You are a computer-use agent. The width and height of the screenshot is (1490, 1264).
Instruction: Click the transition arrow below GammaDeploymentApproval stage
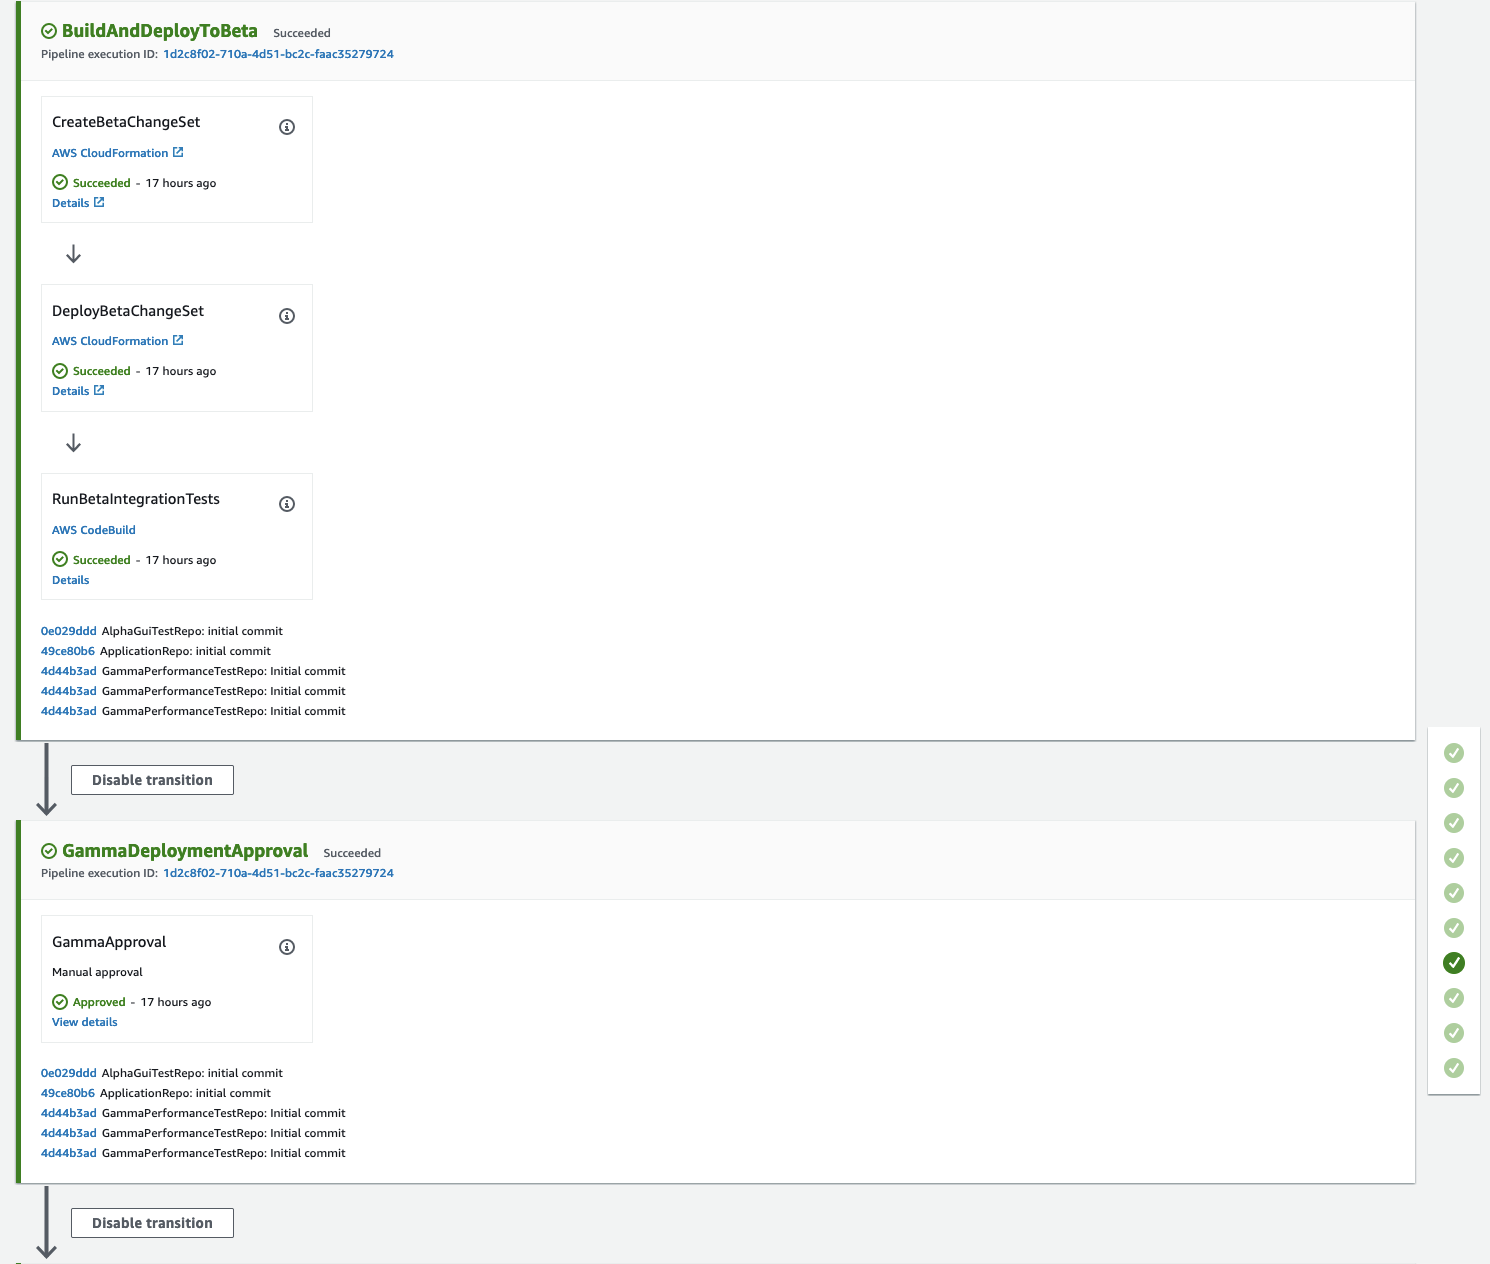pos(47,1225)
